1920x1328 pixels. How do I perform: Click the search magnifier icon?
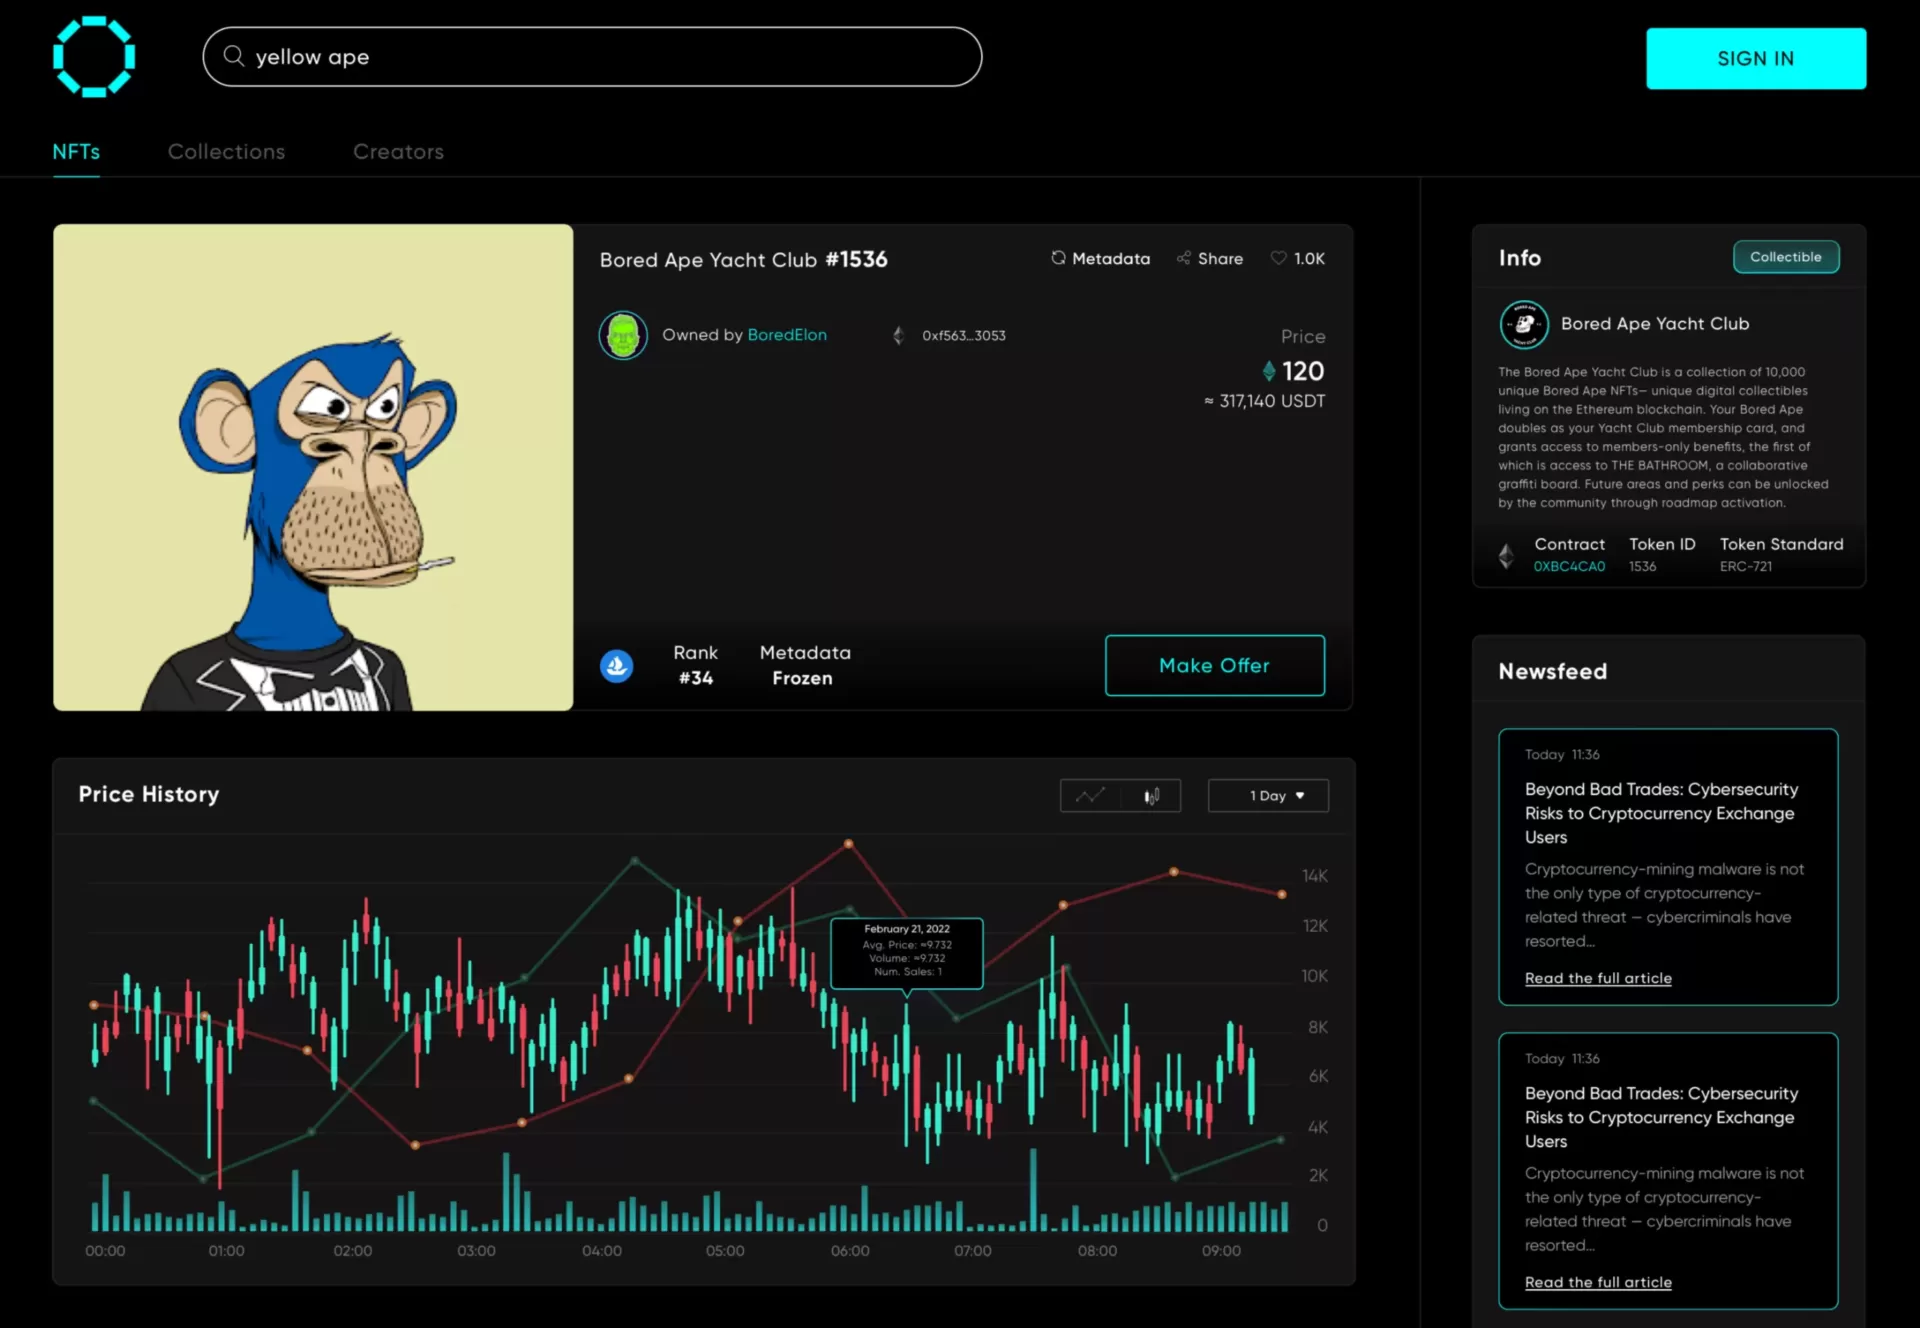pos(233,56)
